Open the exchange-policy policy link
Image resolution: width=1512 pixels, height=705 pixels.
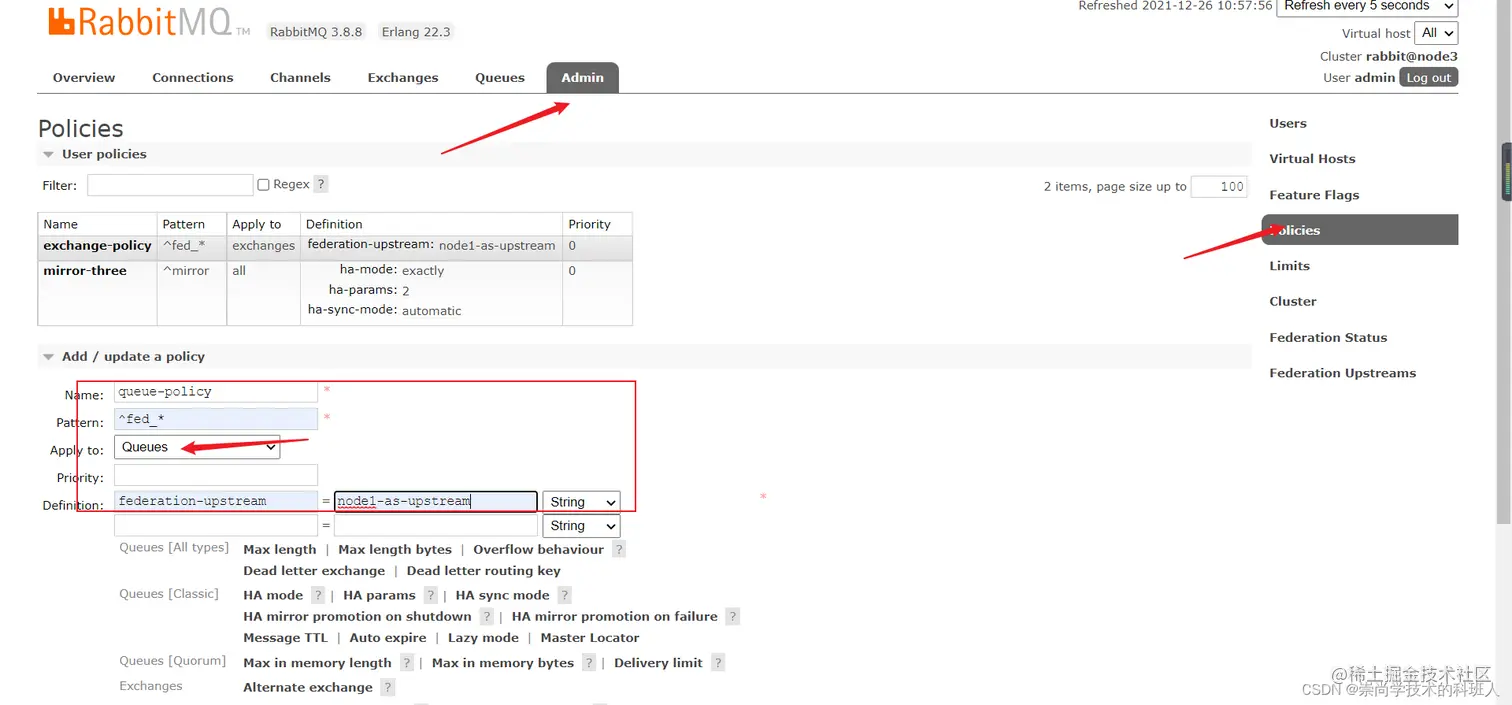(x=97, y=245)
